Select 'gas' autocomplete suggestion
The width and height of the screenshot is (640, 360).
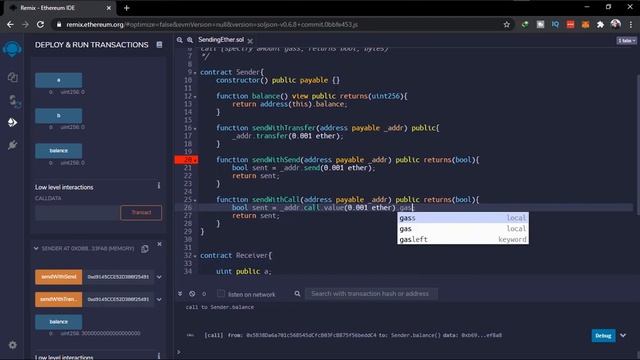[463, 229]
